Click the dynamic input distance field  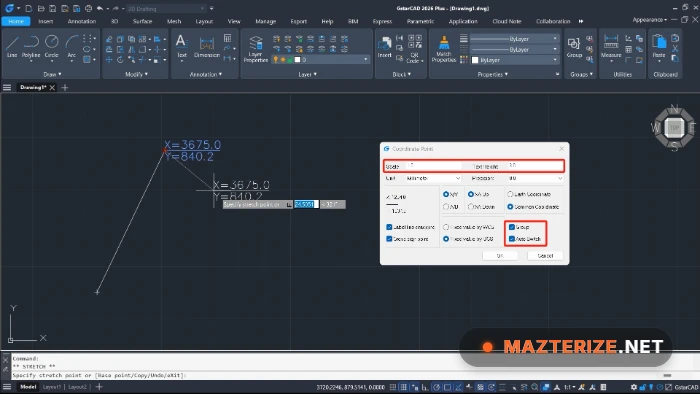[306, 204]
